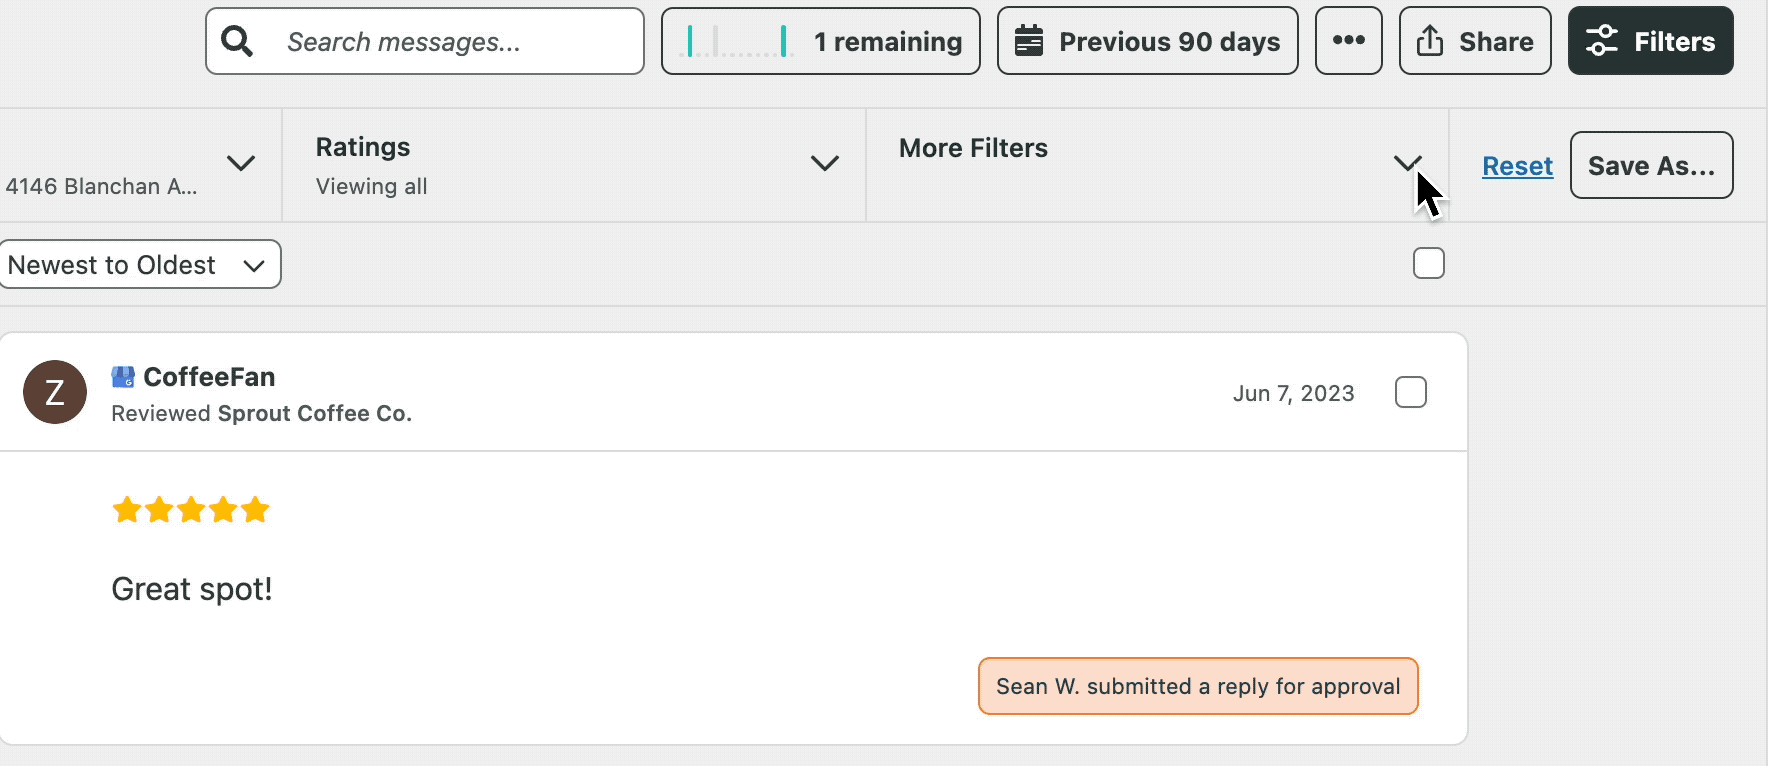Click the Google My Business icon beside CoffeeFan
The width and height of the screenshot is (1776, 766).
[123, 377]
